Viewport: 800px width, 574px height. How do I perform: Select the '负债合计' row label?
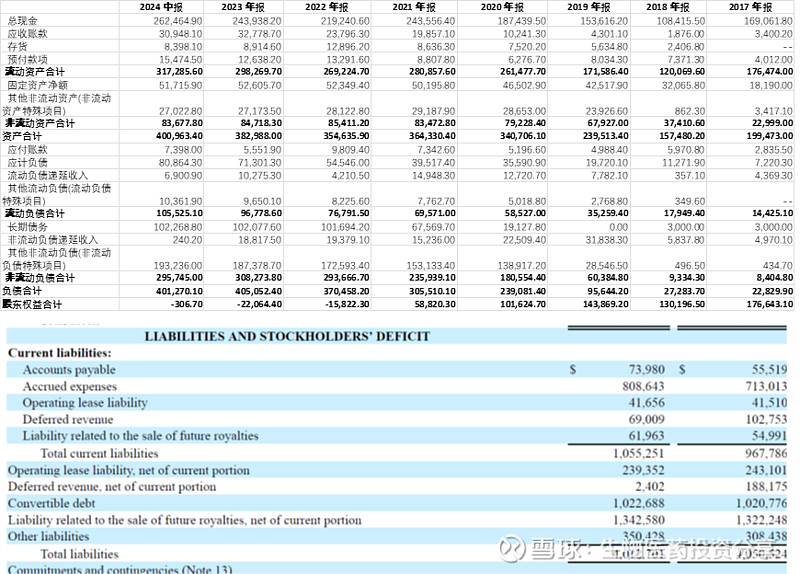(x=22, y=291)
